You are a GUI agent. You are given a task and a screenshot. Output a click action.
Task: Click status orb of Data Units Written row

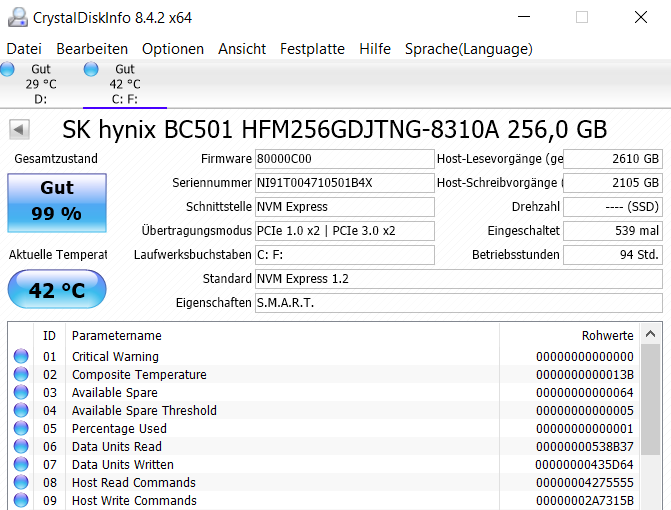click(21, 464)
